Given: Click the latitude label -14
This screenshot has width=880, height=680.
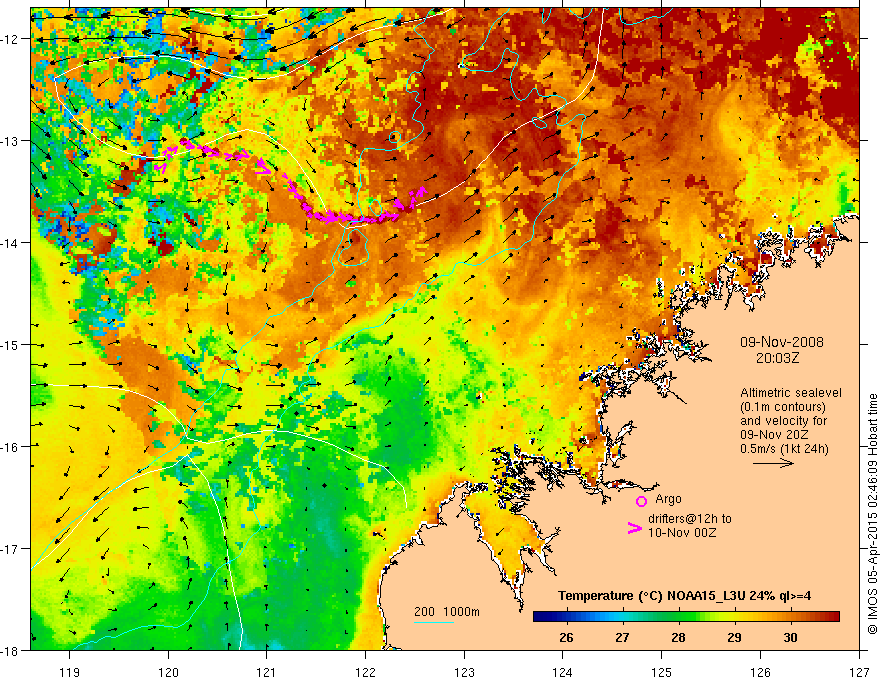Looking at the screenshot, I should click(11, 243).
